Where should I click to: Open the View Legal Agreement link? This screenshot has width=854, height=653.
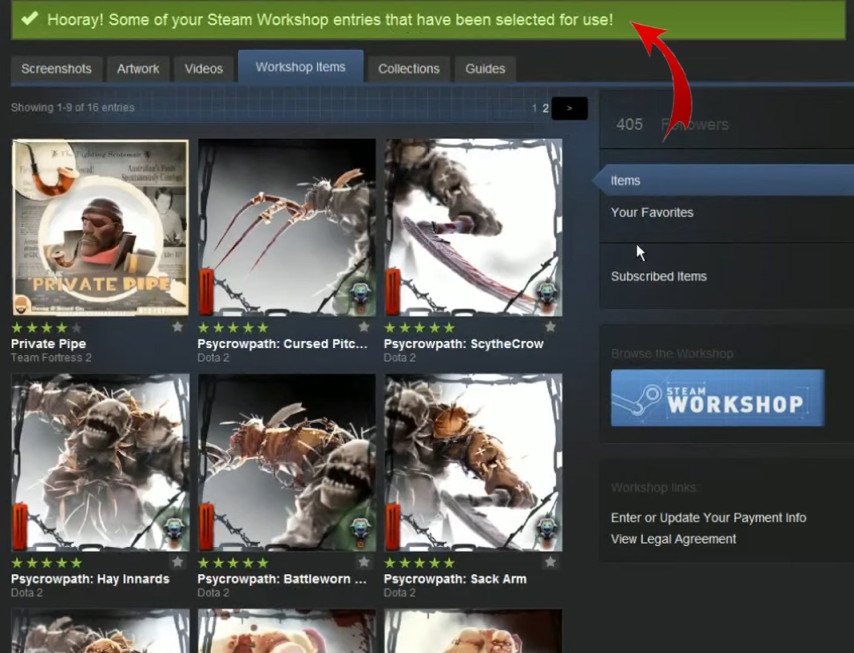coord(673,539)
